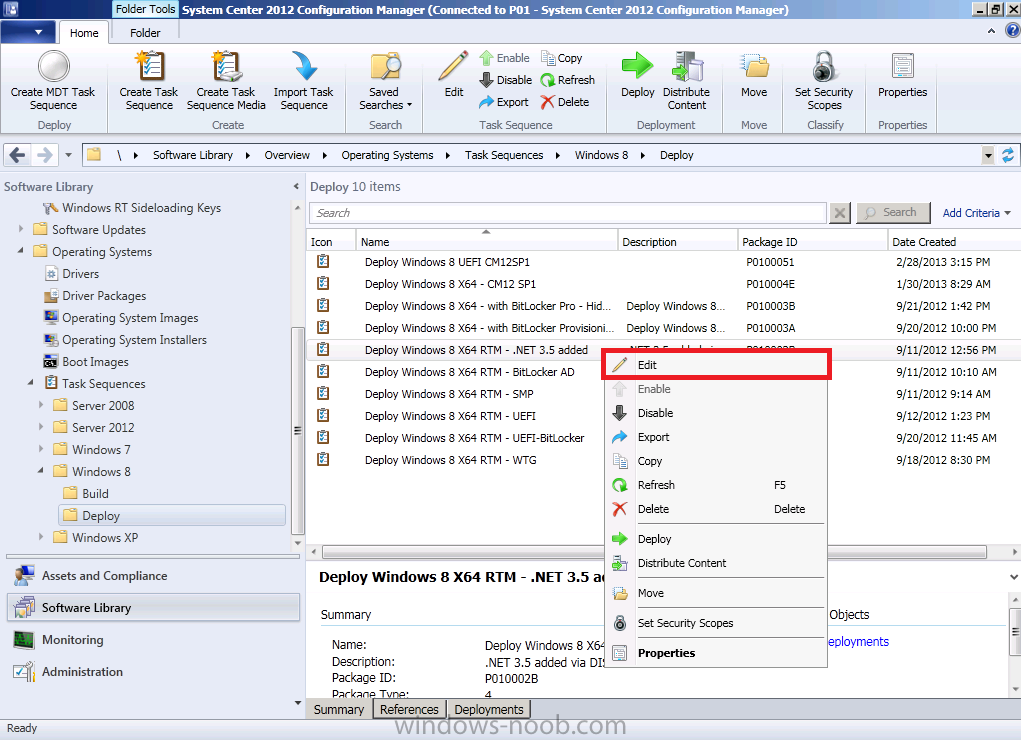This screenshot has width=1021, height=740.
Task: Switch to the Home ribbon tab
Action: (x=84, y=33)
